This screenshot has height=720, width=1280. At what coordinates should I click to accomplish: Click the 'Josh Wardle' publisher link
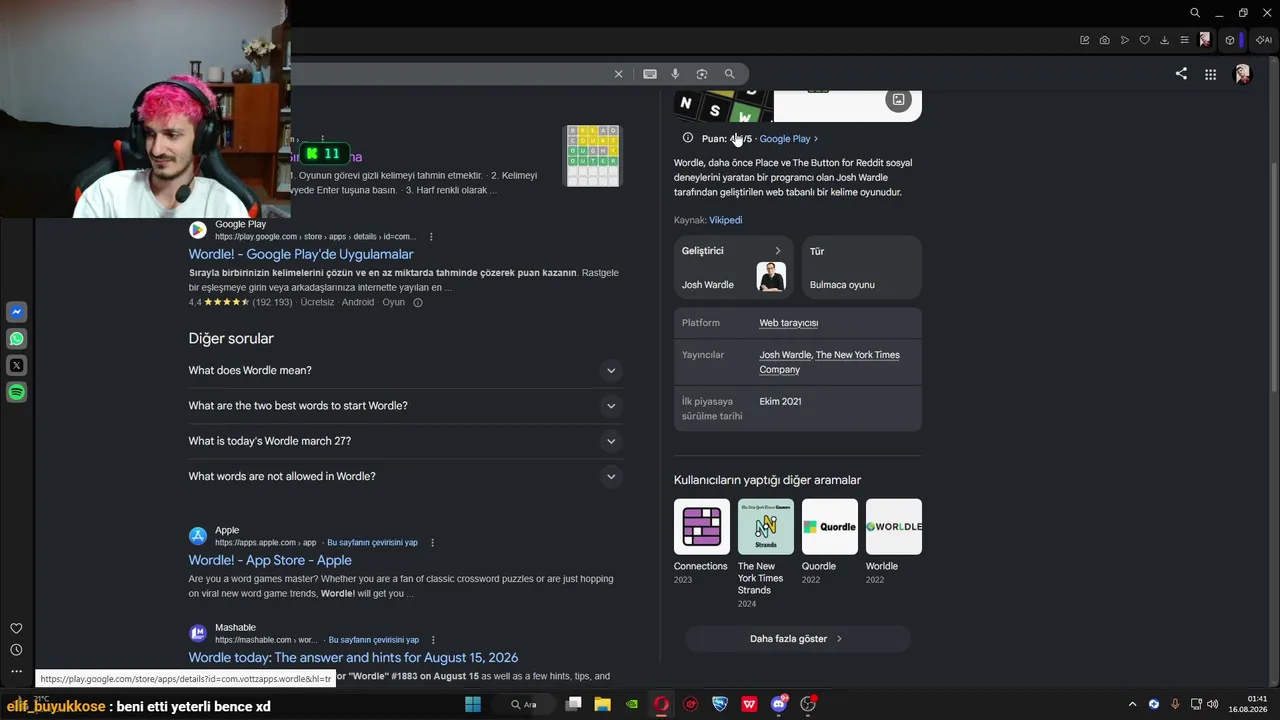pyautogui.click(x=785, y=355)
